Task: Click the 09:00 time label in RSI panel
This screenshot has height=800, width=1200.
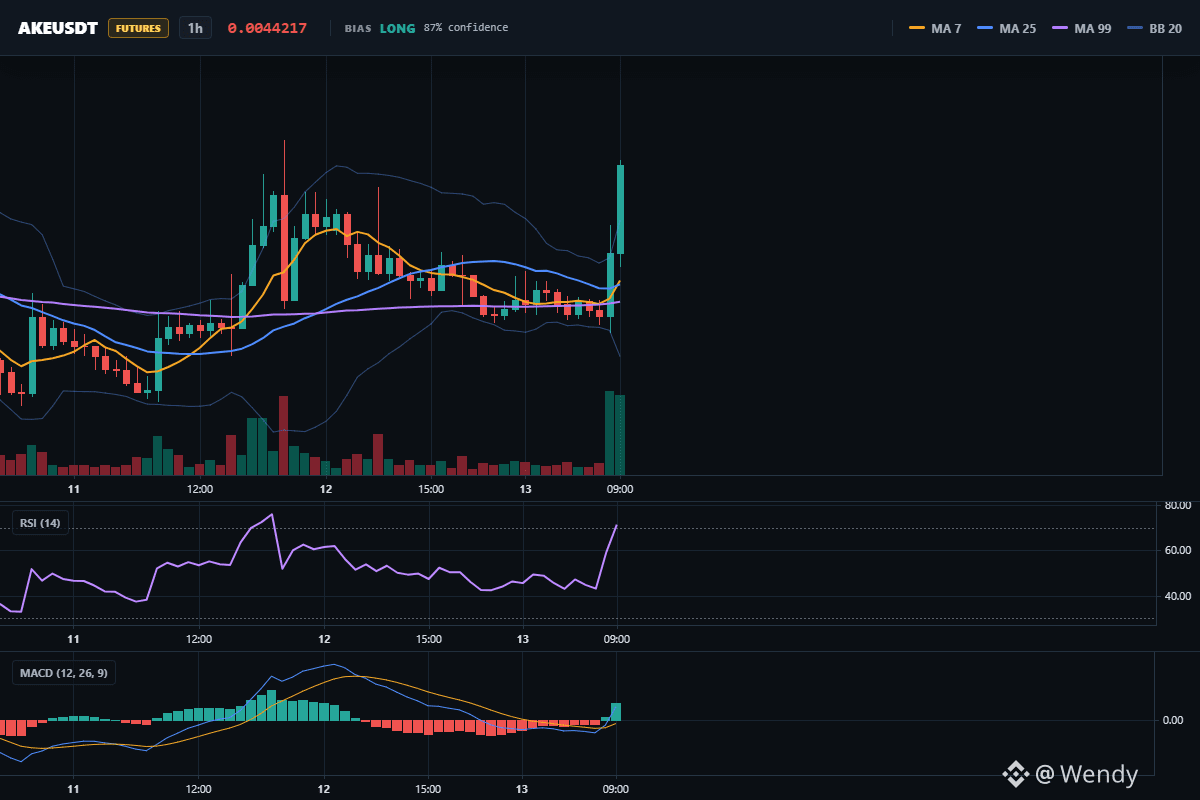Action: pos(616,638)
